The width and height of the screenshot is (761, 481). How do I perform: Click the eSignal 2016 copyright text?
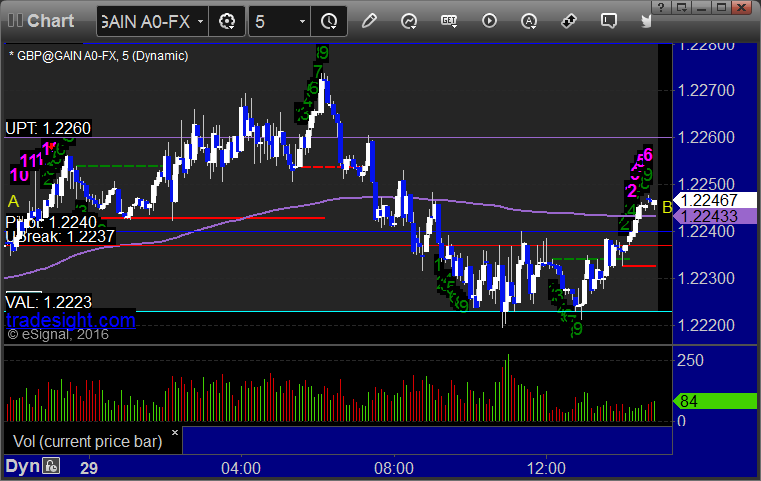click(x=58, y=334)
